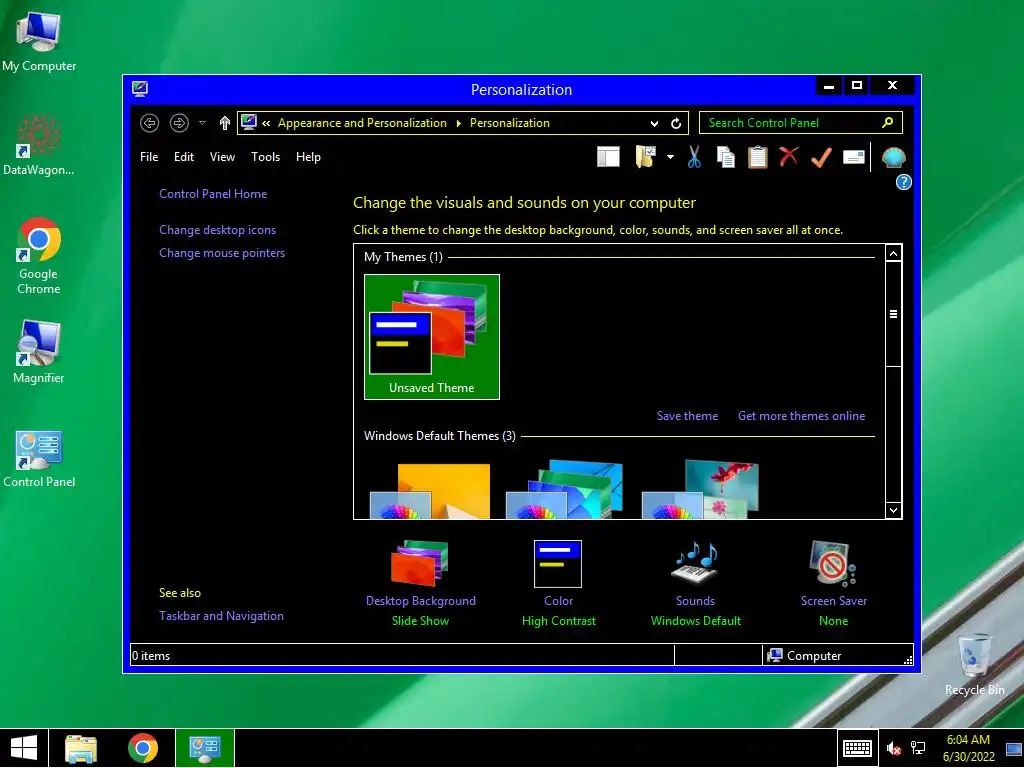Click the Back navigation arrow

point(150,123)
